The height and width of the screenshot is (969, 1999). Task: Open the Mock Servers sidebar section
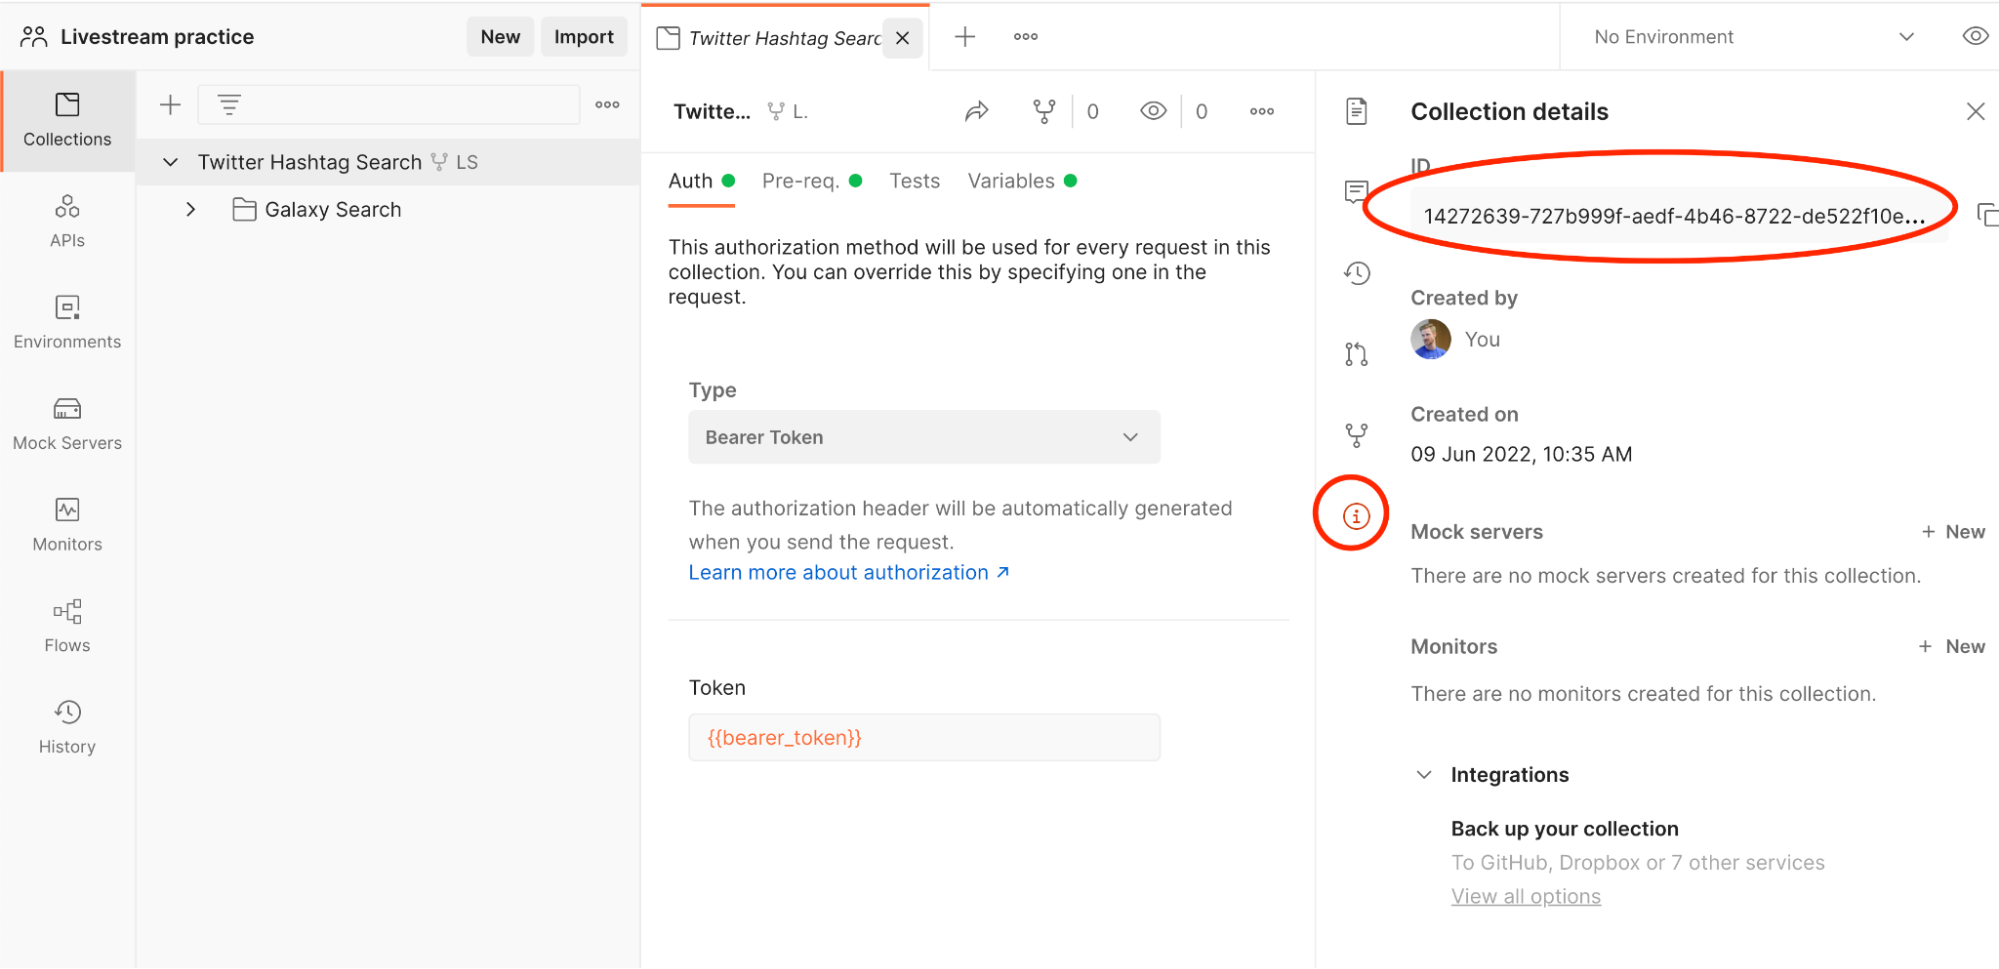[67, 424]
